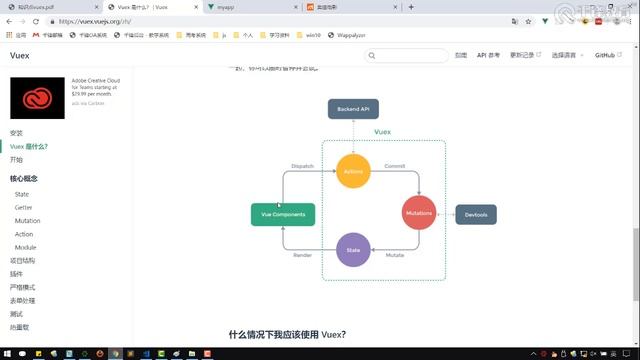640x360 pixels.
Task: Open the Wappalyzer bookmark
Action: [x=347, y=35]
